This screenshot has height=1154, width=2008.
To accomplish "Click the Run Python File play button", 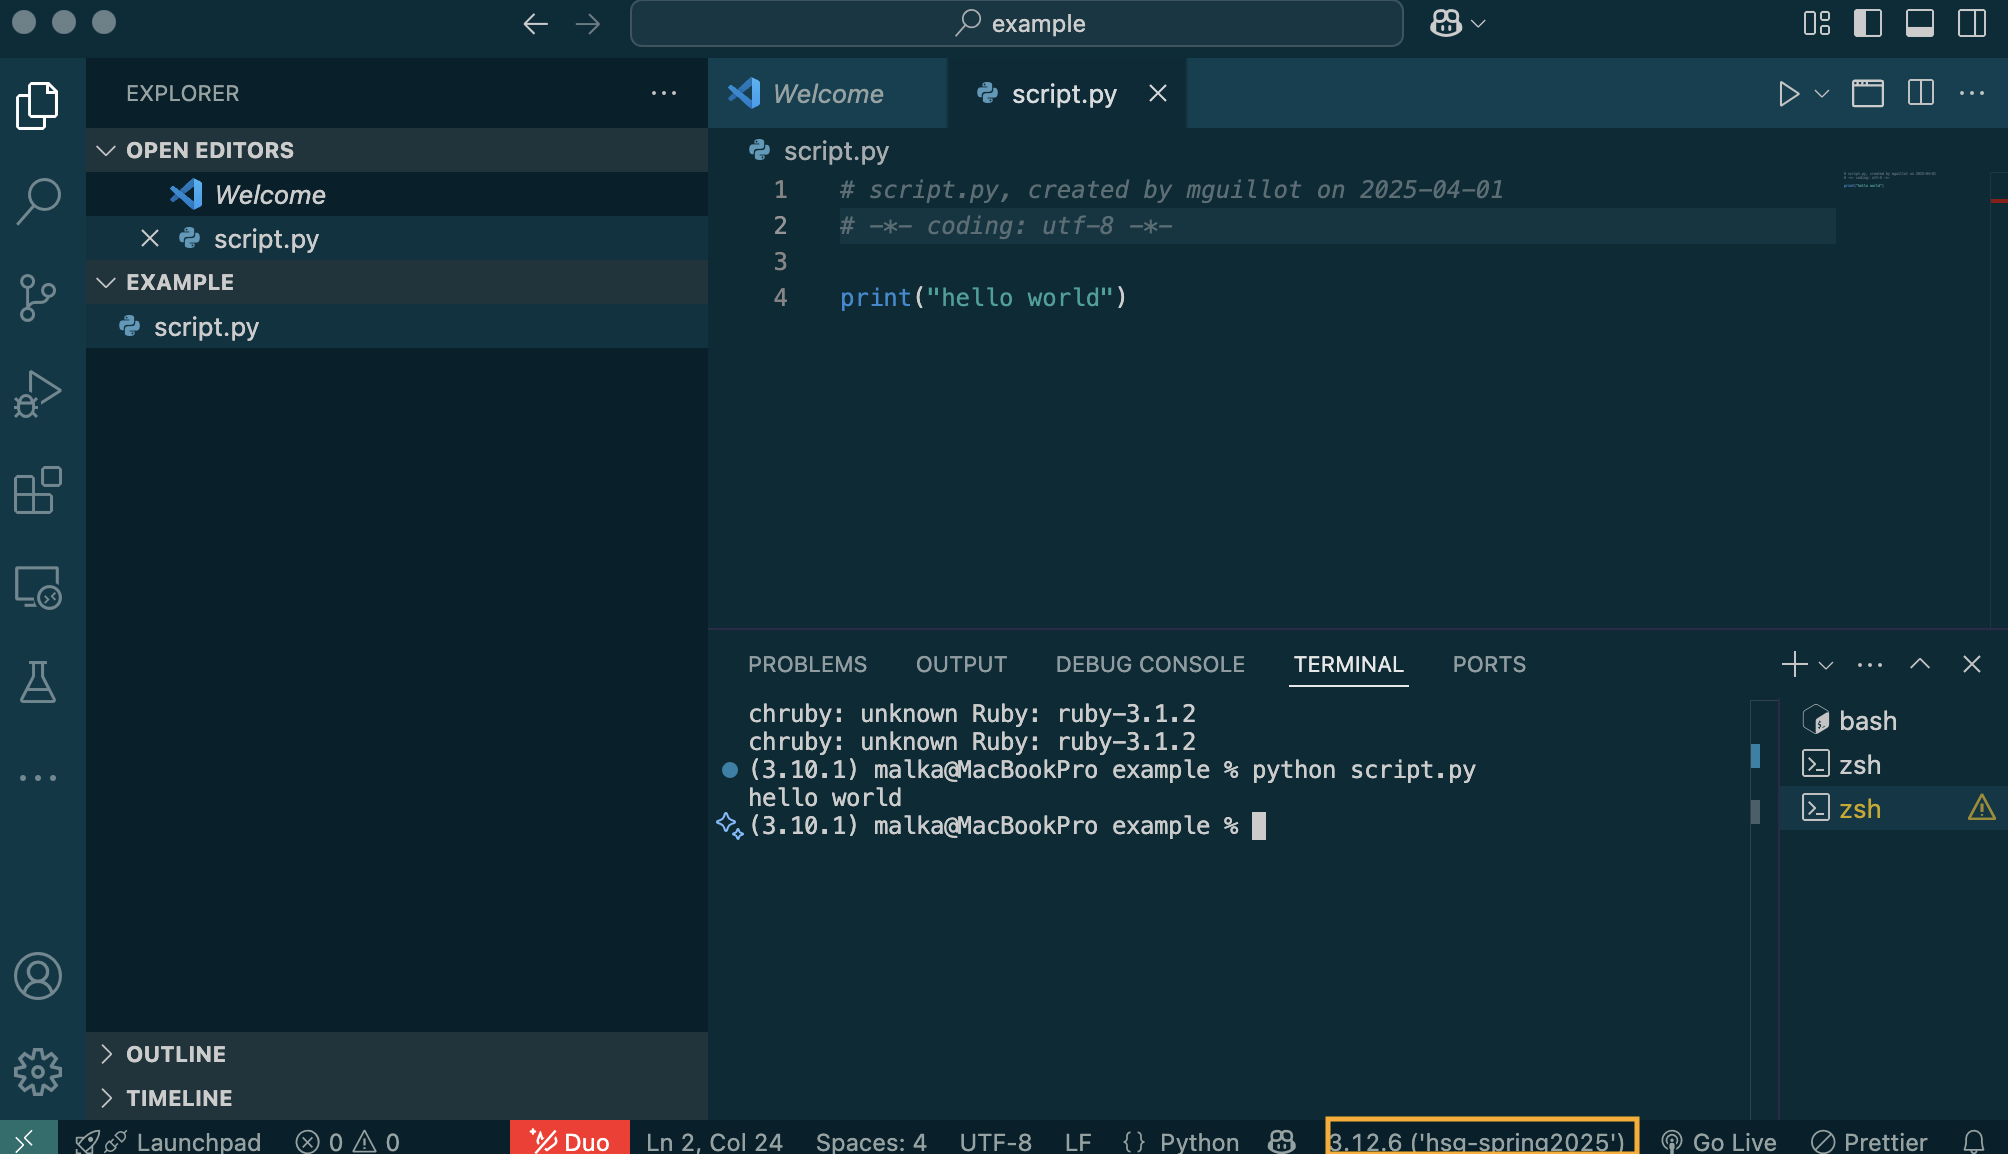I will tap(1788, 94).
